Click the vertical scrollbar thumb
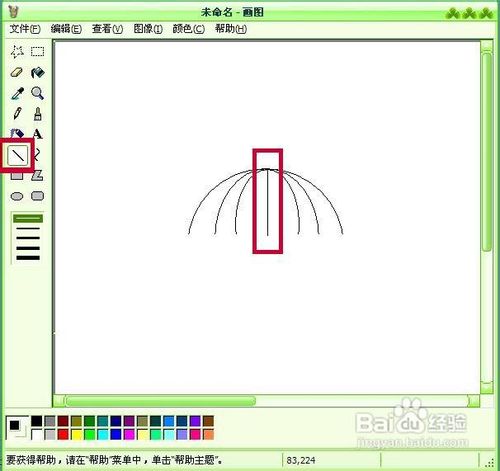 487,152
